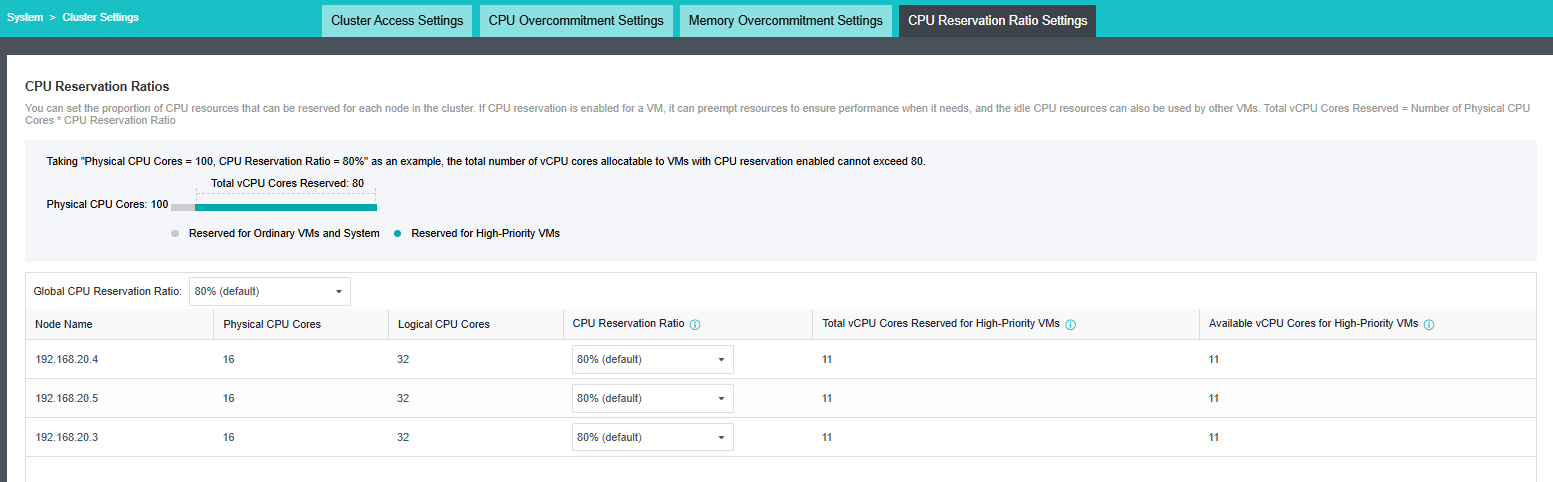1553x482 pixels.
Task: Click the System breadcrumb link
Action: 25,17
